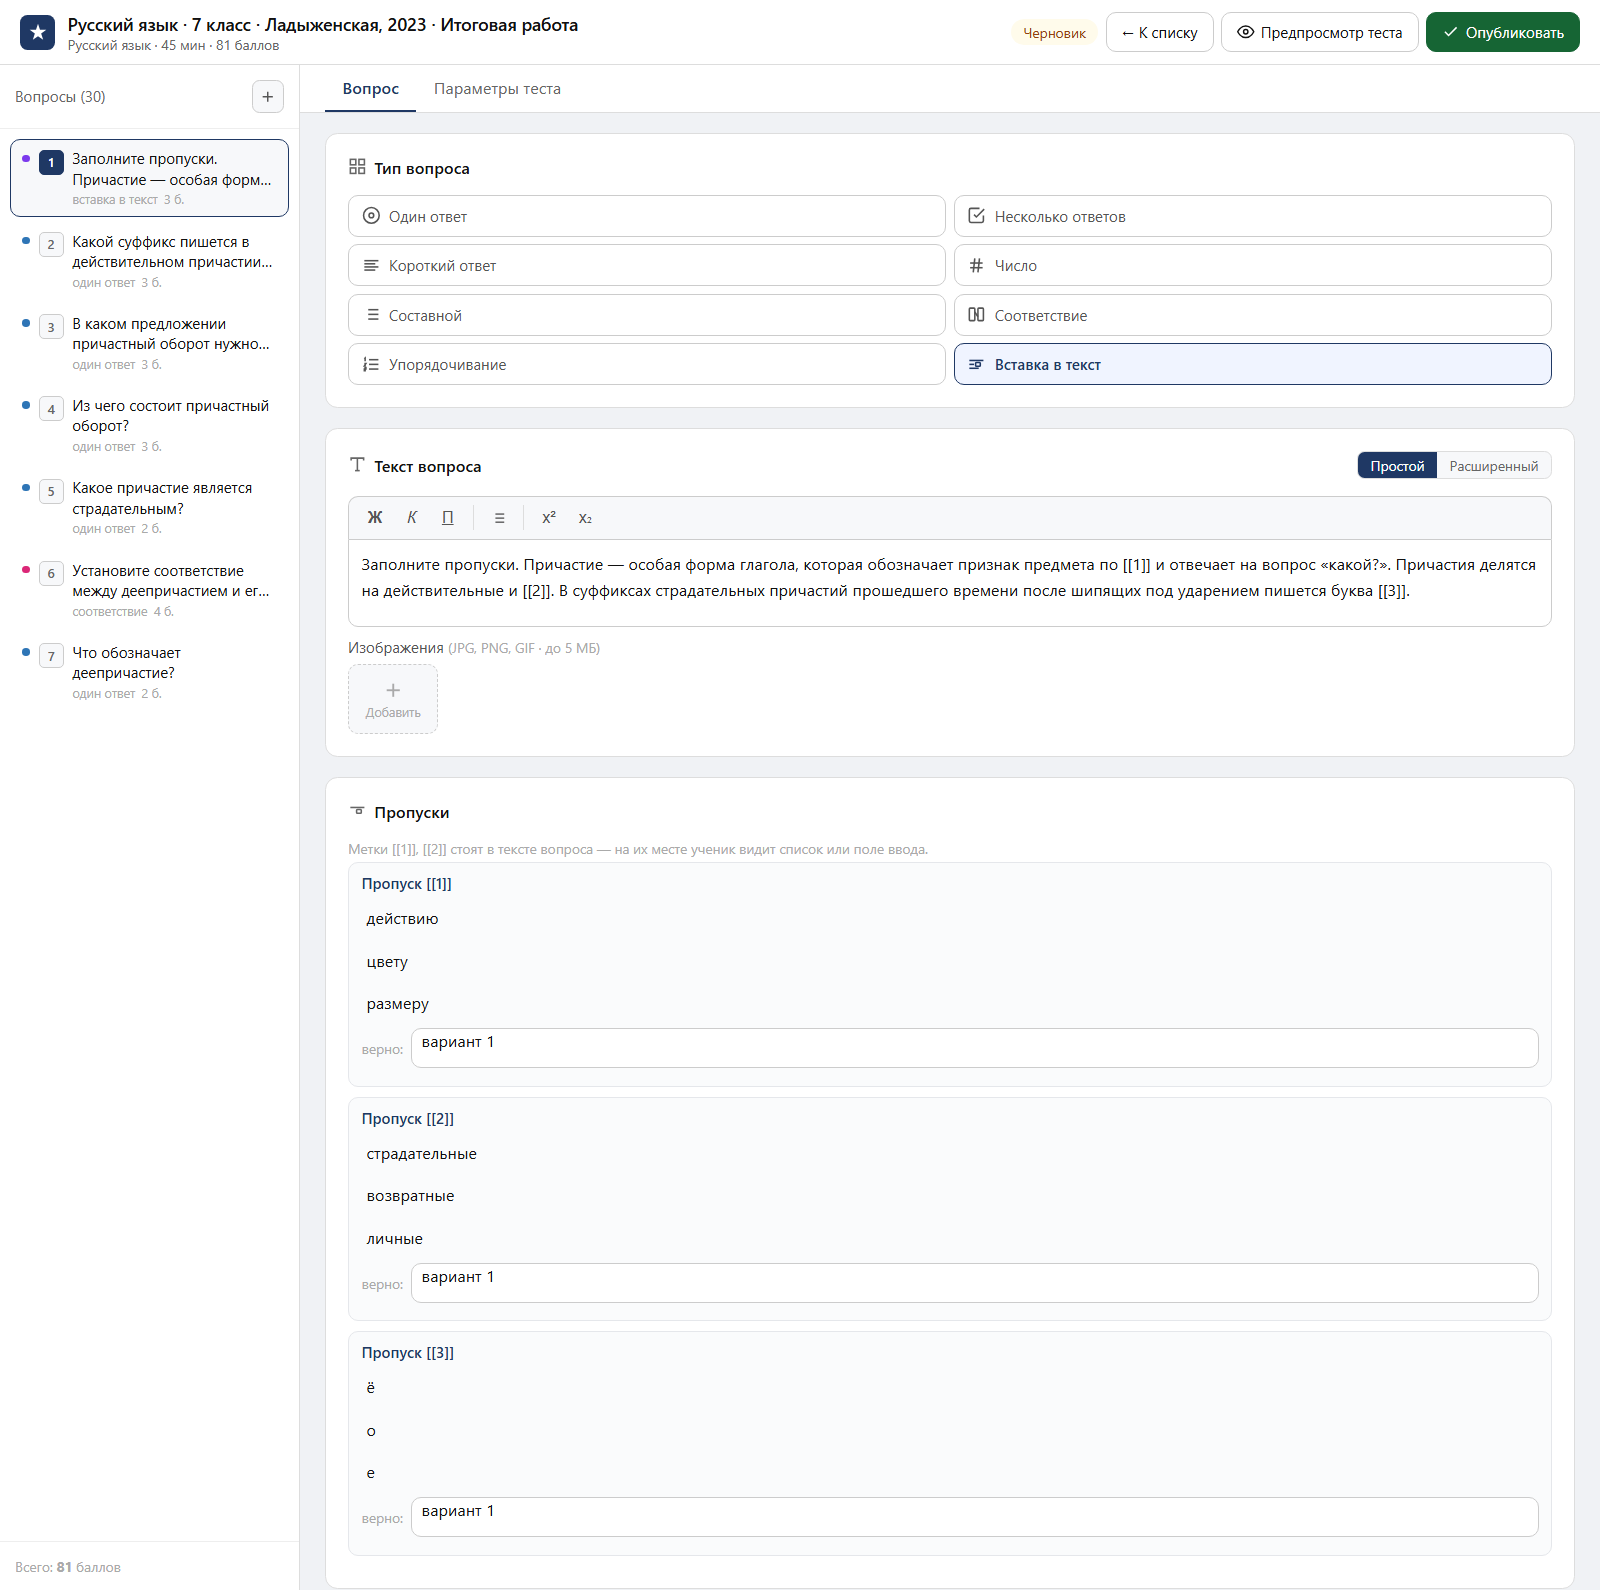Click the Черновик status badge

[1054, 33]
